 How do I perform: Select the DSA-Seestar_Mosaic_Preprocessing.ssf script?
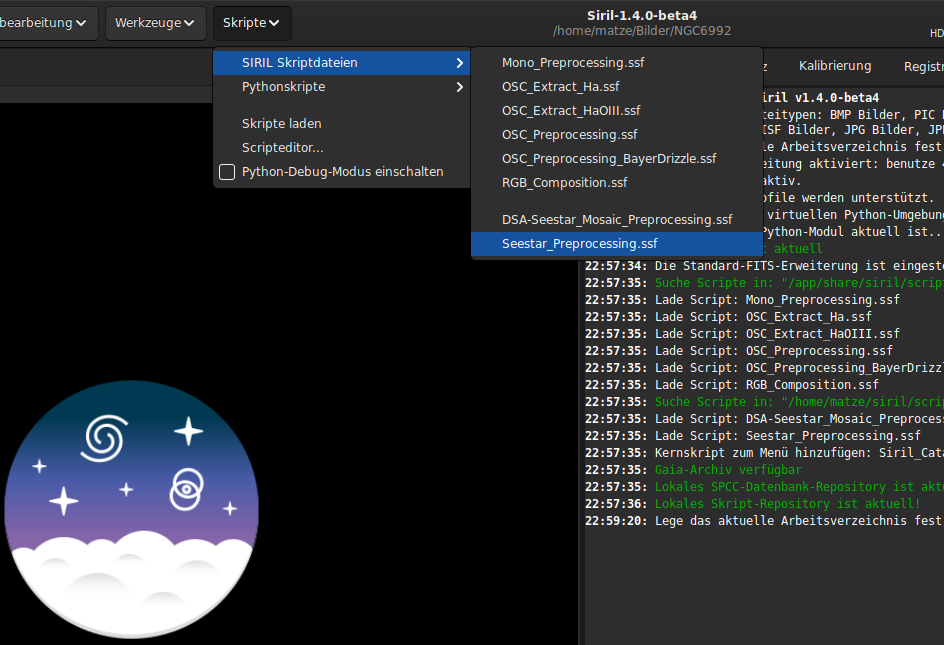[617, 220]
